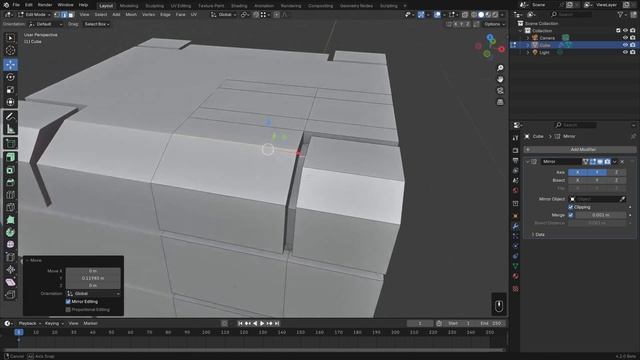The height and width of the screenshot is (360, 640).
Task: Open the Global transform orientation dropdown
Action: (224, 15)
